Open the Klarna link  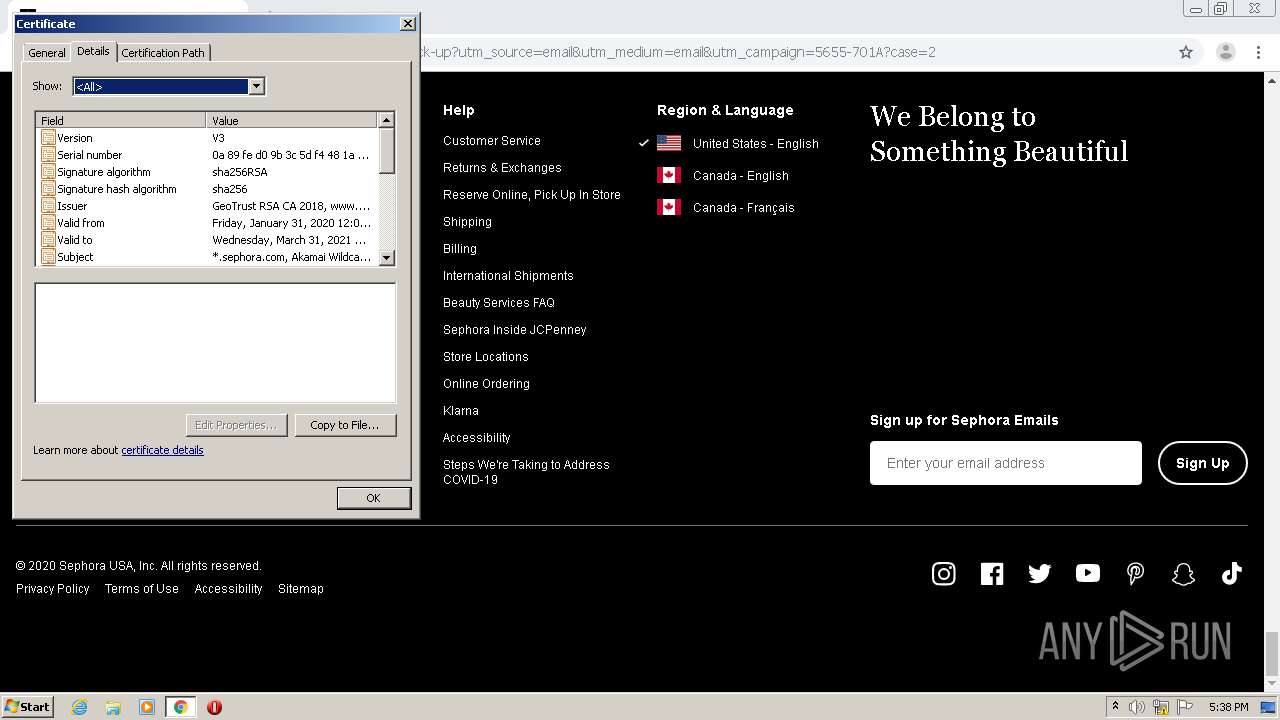click(461, 411)
